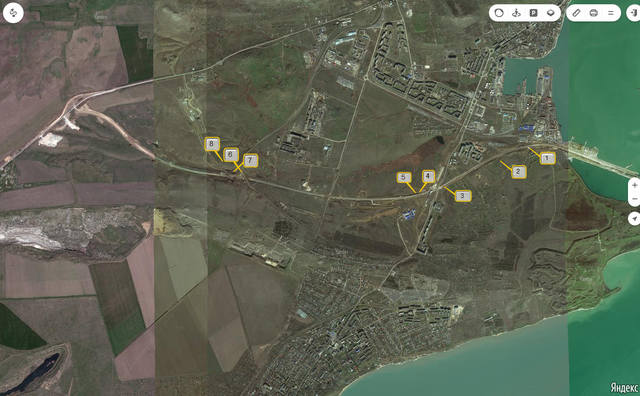Image resolution: width=640 pixels, height=396 pixels.
Task: Zoom in with the plus button
Action: coord(634,185)
